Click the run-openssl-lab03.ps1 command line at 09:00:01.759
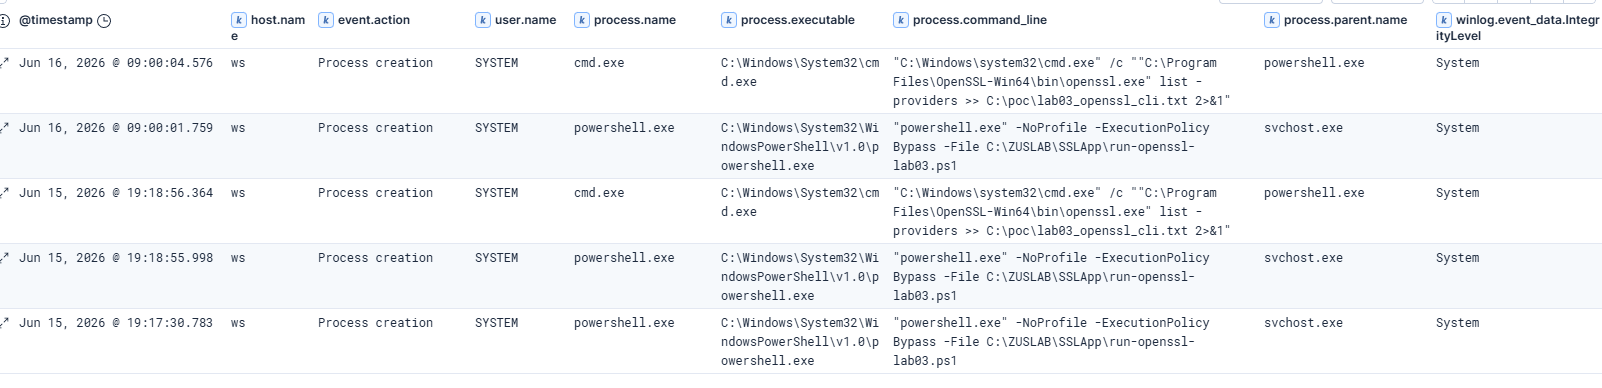The image size is (1602, 388). pos(1051,147)
